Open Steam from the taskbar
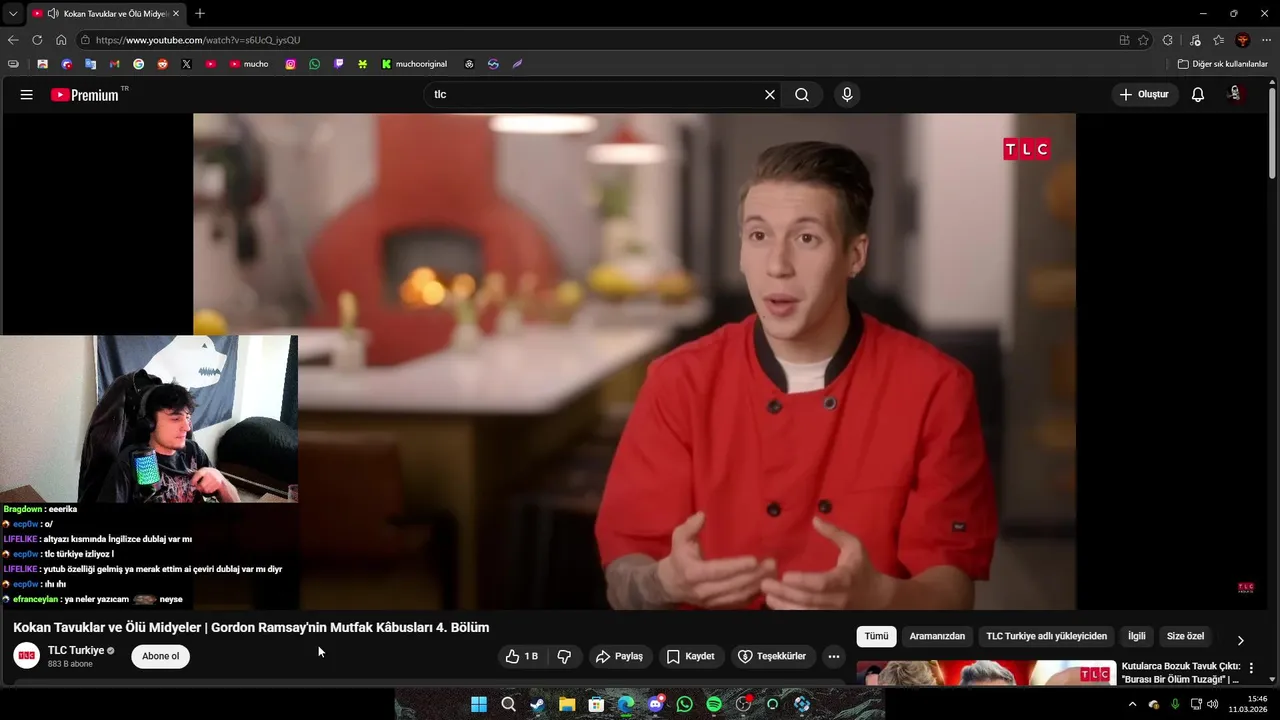This screenshot has height=720, width=1280. 537,704
